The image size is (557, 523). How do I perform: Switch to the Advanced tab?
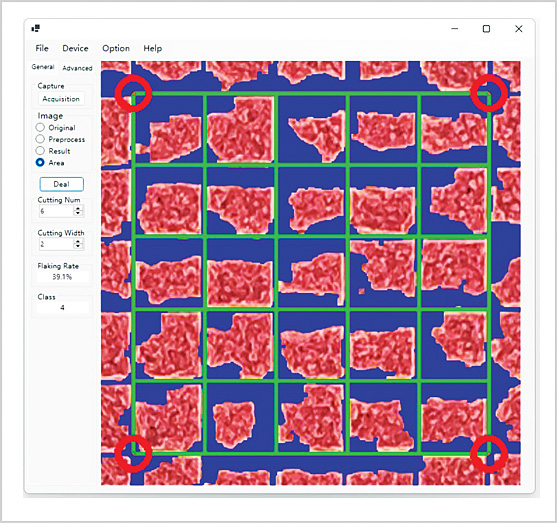coord(77,68)
